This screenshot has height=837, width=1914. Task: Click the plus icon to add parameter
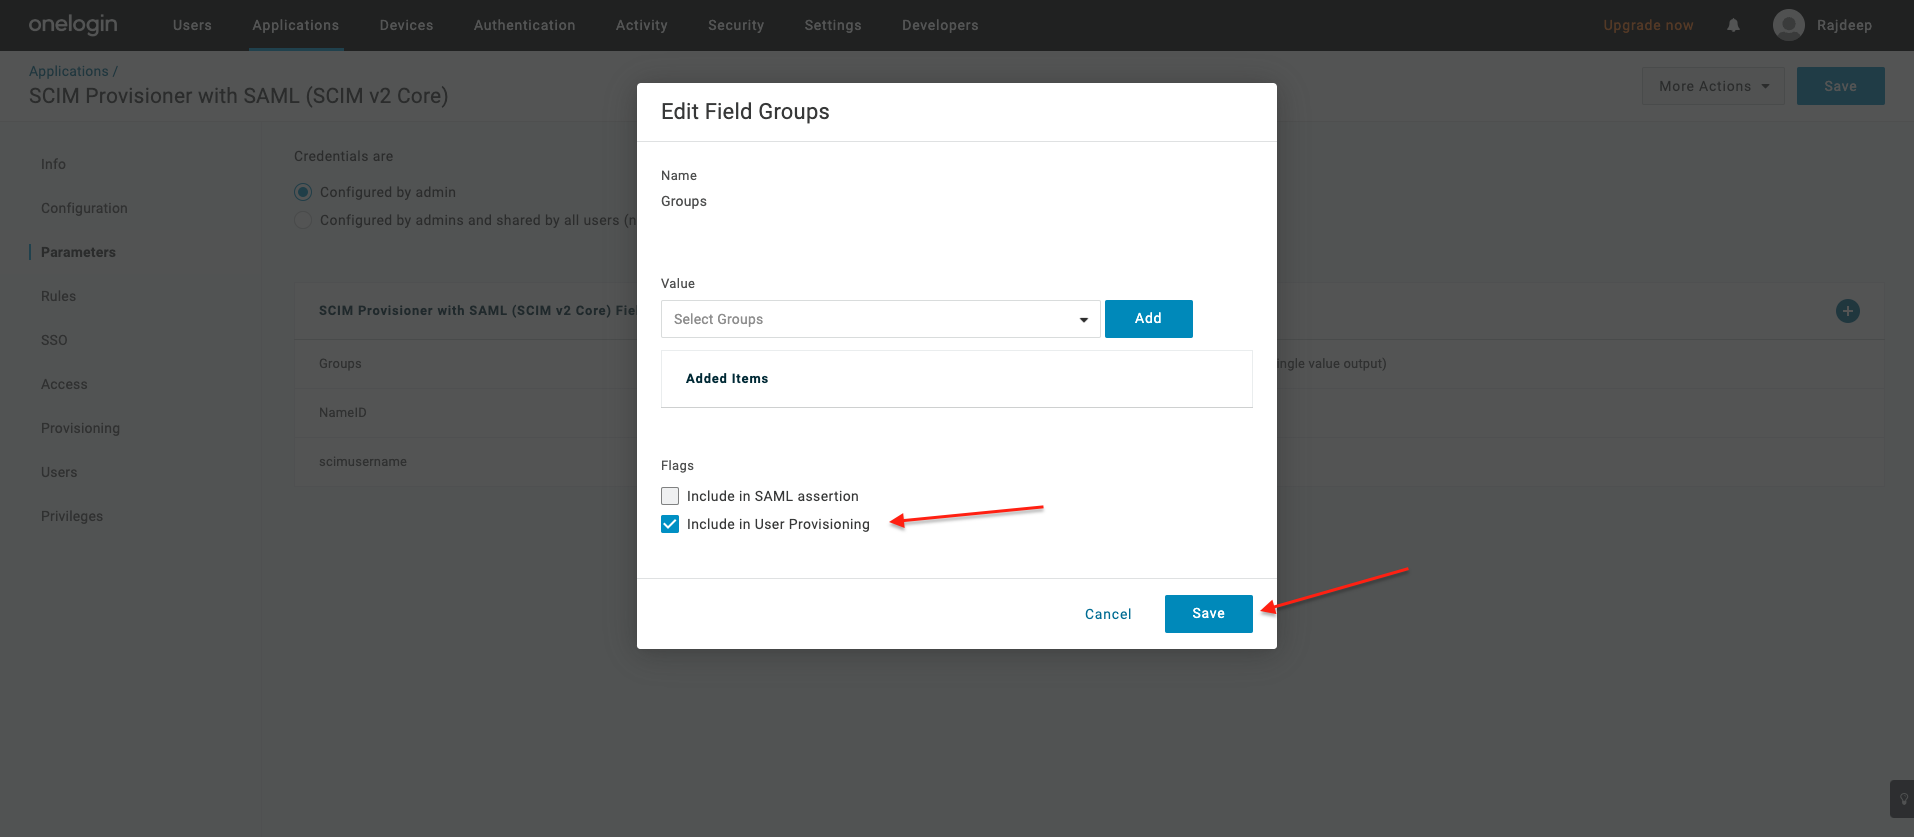click(x=1847, y=311)
